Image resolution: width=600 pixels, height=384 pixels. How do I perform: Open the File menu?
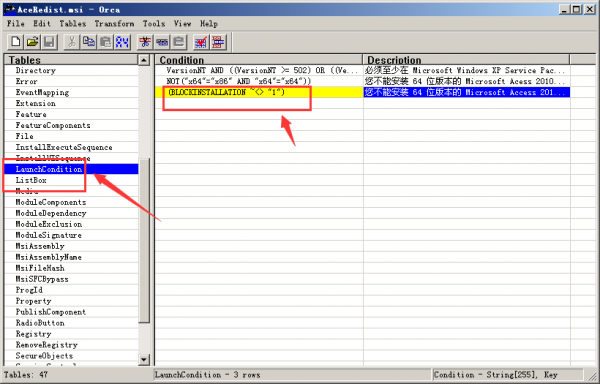point(16,24)
